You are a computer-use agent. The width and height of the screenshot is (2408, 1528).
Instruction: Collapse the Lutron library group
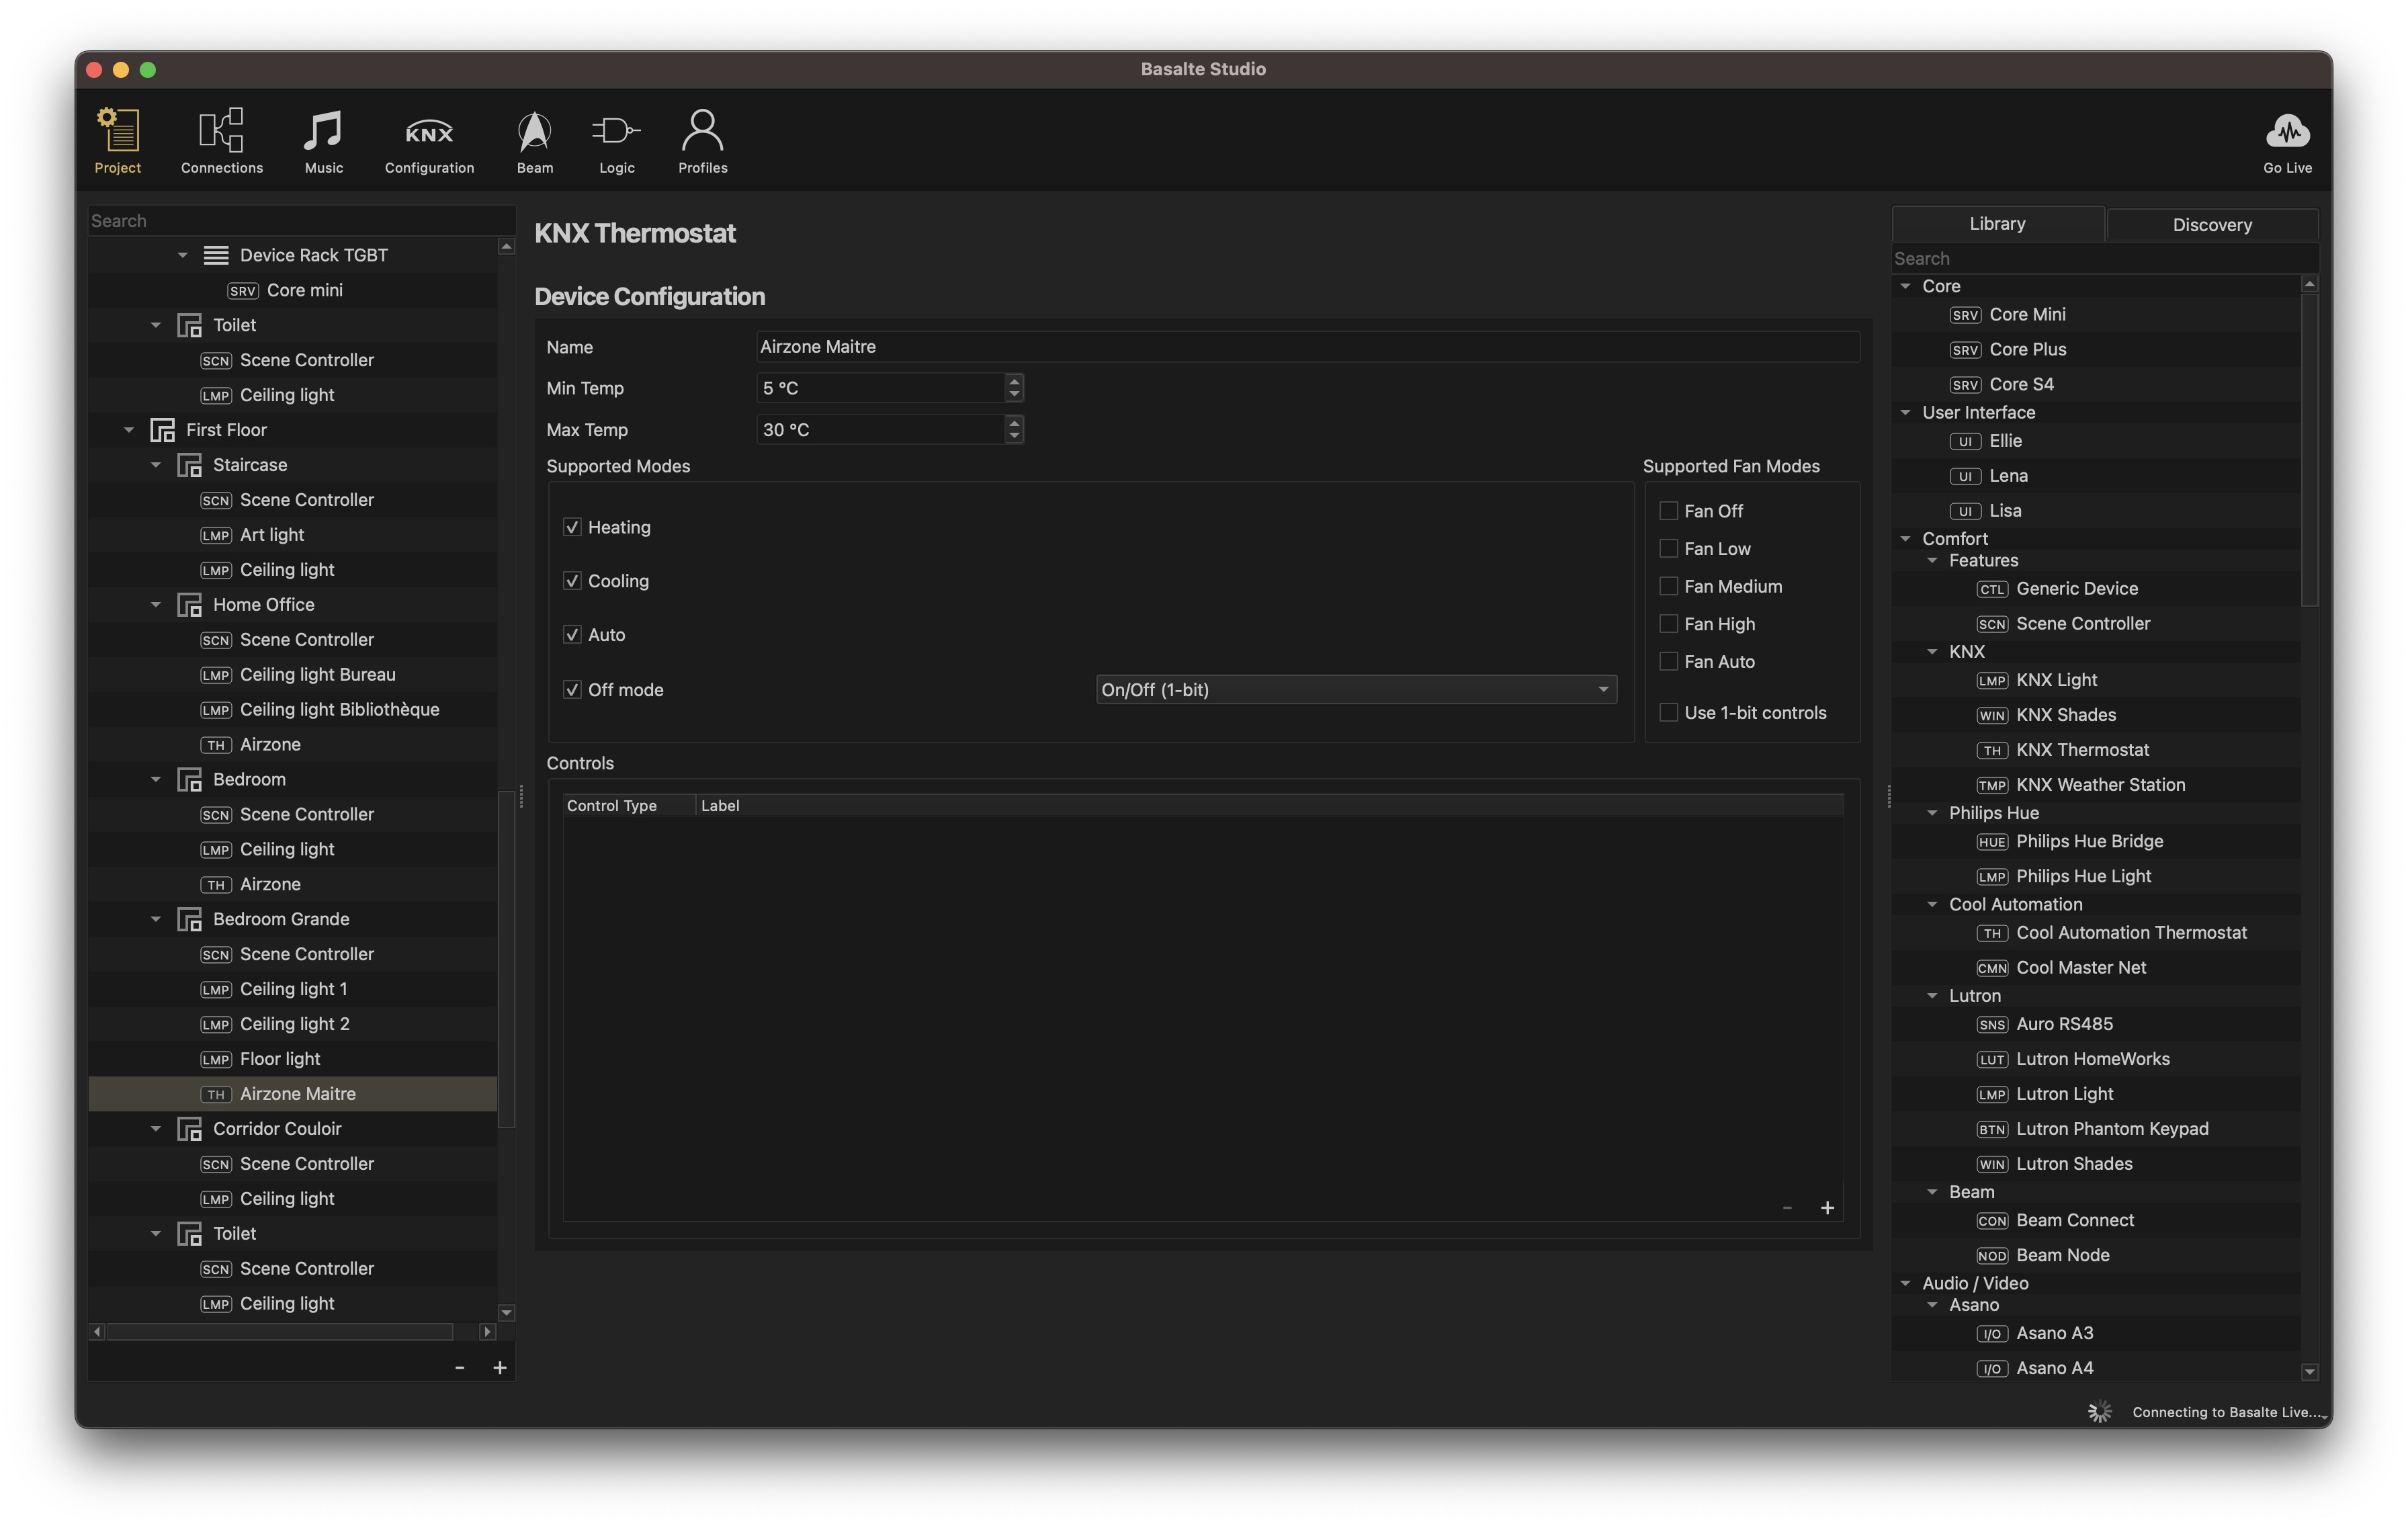[1932, 996]
